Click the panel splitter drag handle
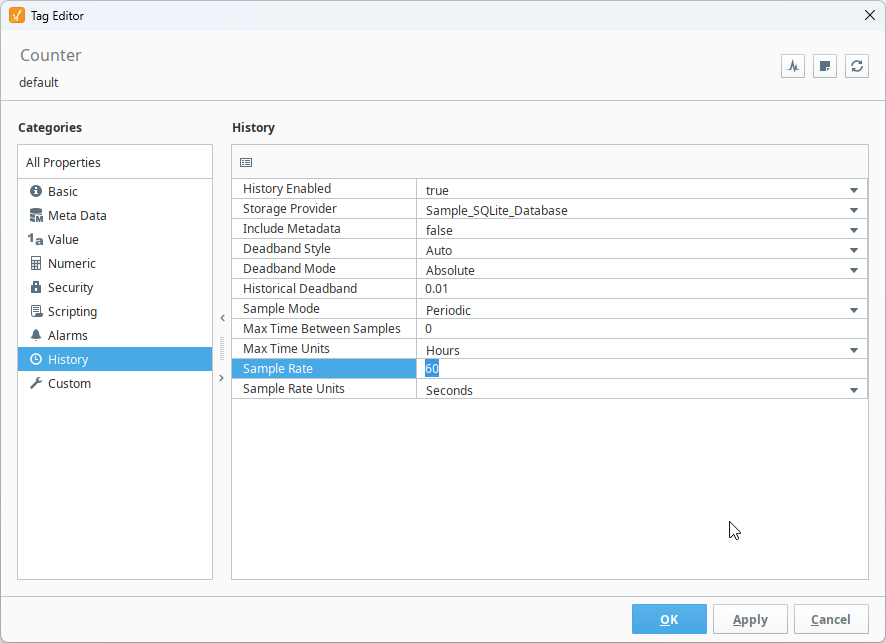Viewport: 886px width, 643px height. pos(222,348)
